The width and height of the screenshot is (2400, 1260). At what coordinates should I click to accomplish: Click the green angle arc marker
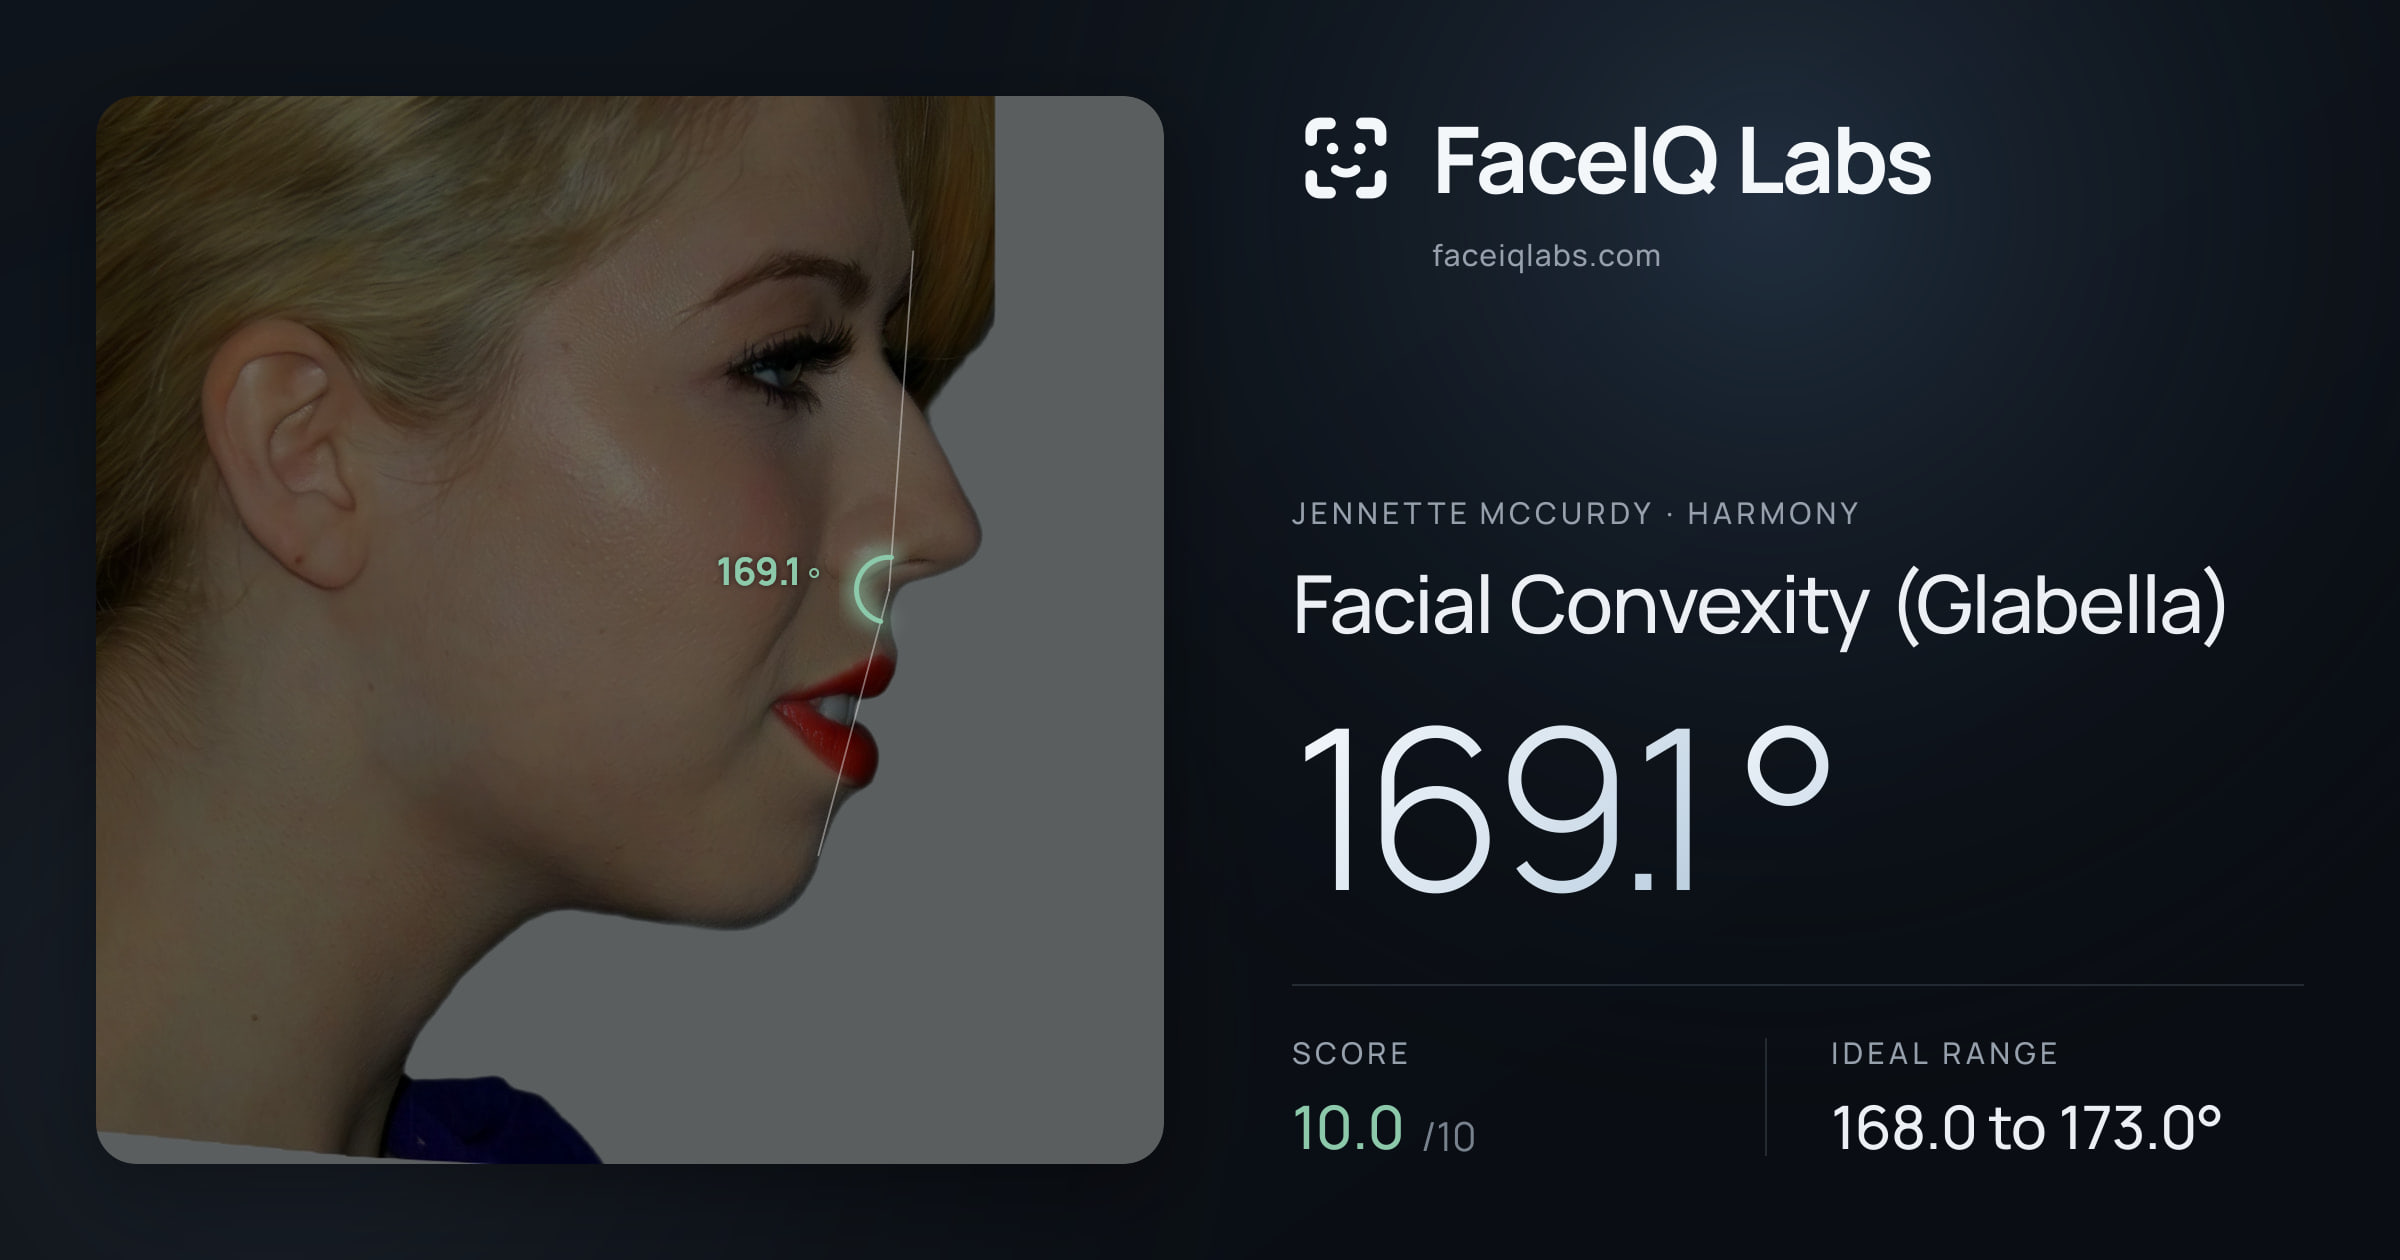tap(873, 590)
